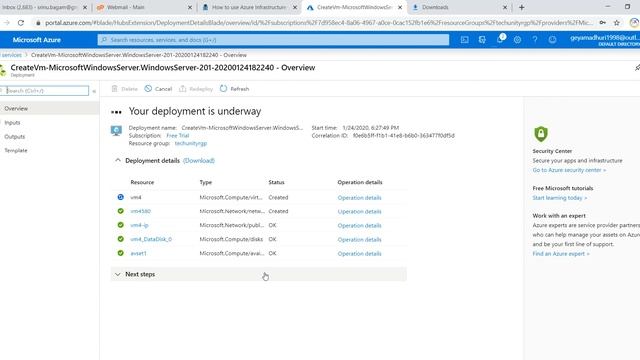Viewport: 640px width, 360px height.
Task: Select Inputs in the left menu
Action: (x=12, y=122)
